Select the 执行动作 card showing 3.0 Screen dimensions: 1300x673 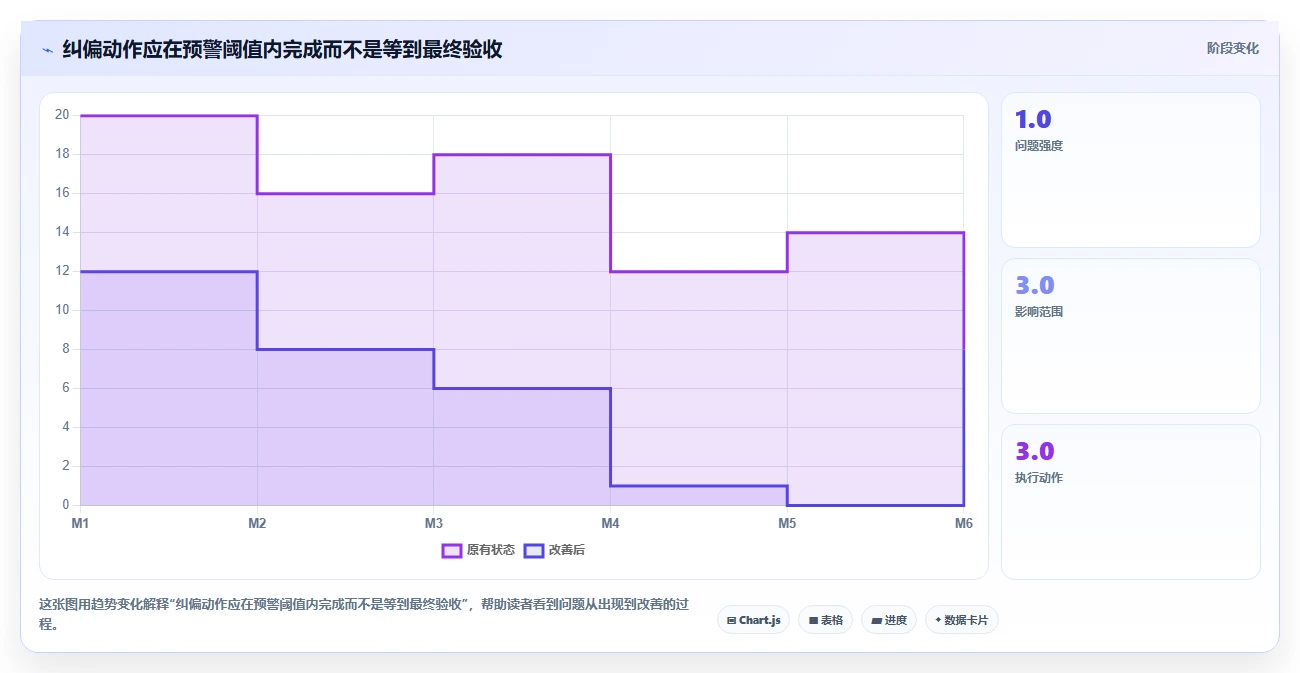(1130, 502)
